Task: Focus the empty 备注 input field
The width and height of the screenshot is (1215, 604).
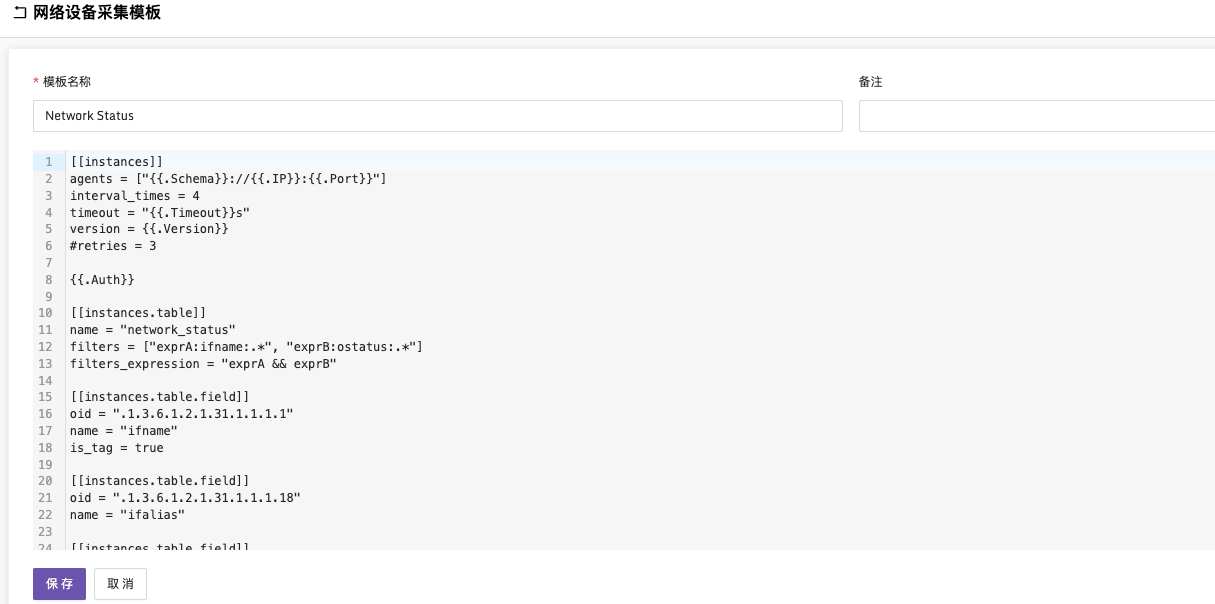Action: pos(1037,116)
